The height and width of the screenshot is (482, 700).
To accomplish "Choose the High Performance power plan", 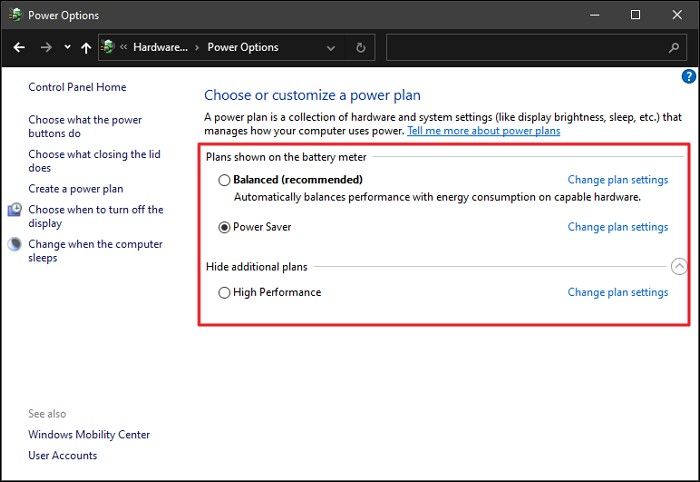I will coord(224,293).
